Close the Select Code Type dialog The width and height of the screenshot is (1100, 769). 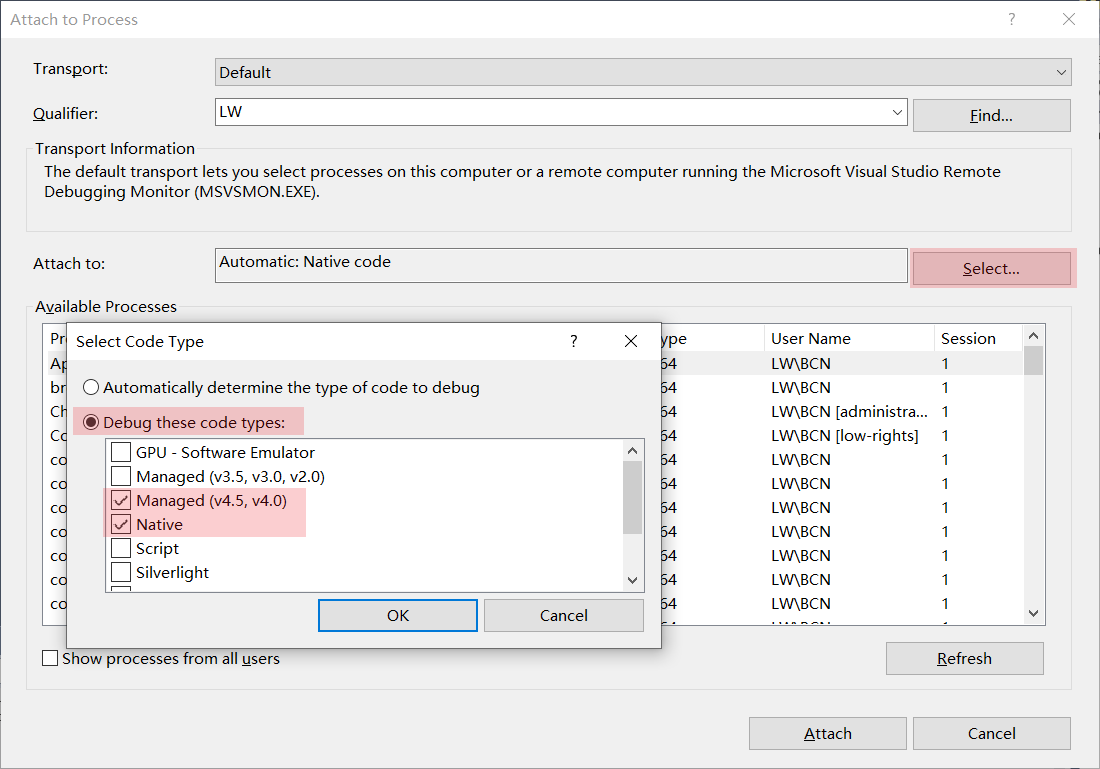click(x=631, y=341)
